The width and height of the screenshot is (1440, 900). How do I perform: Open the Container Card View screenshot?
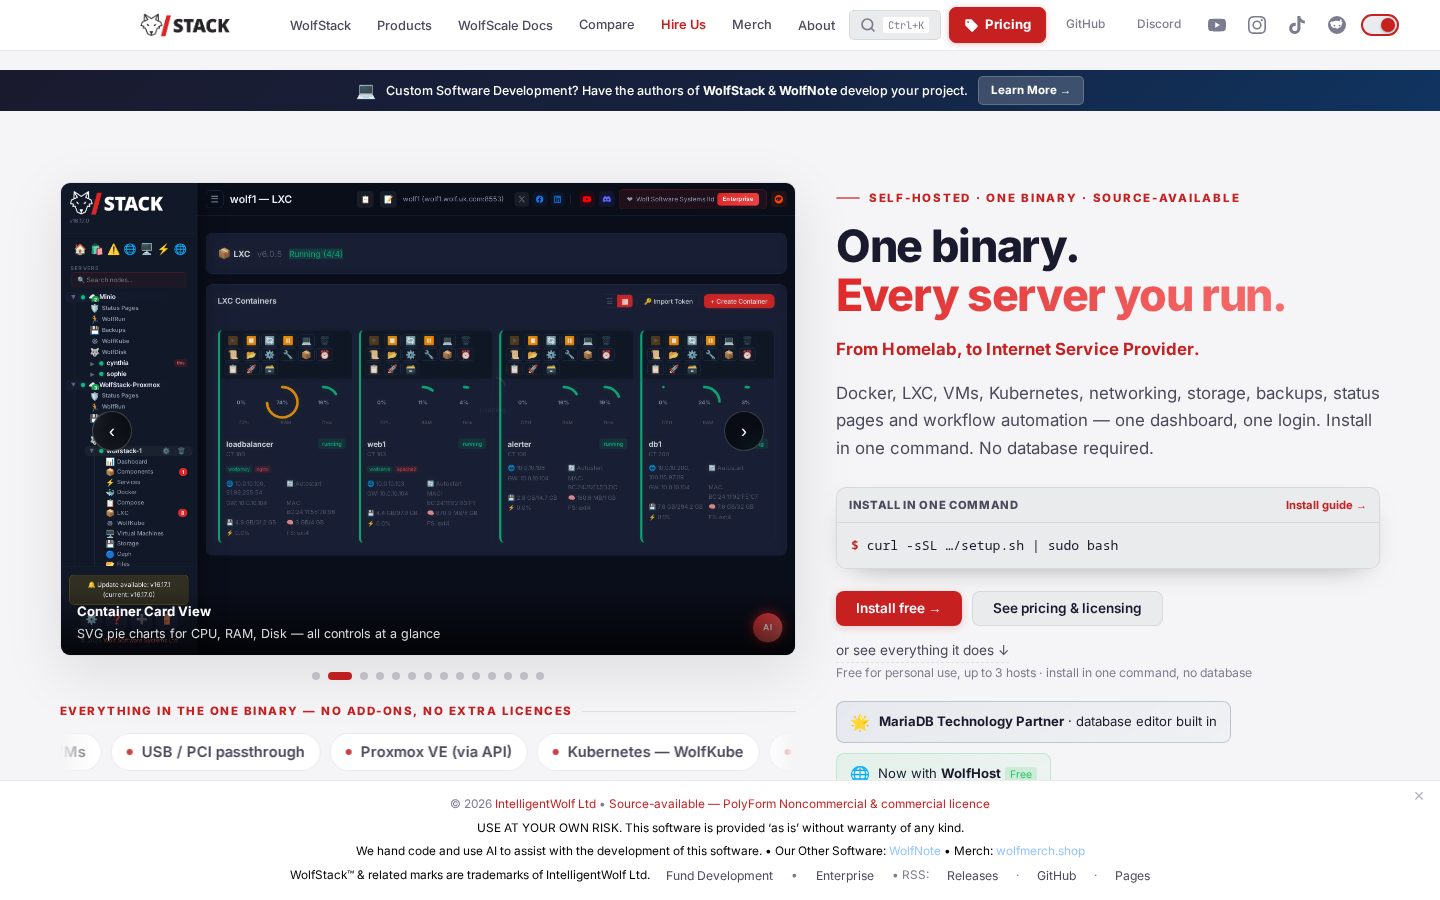(x=428, y=419)
